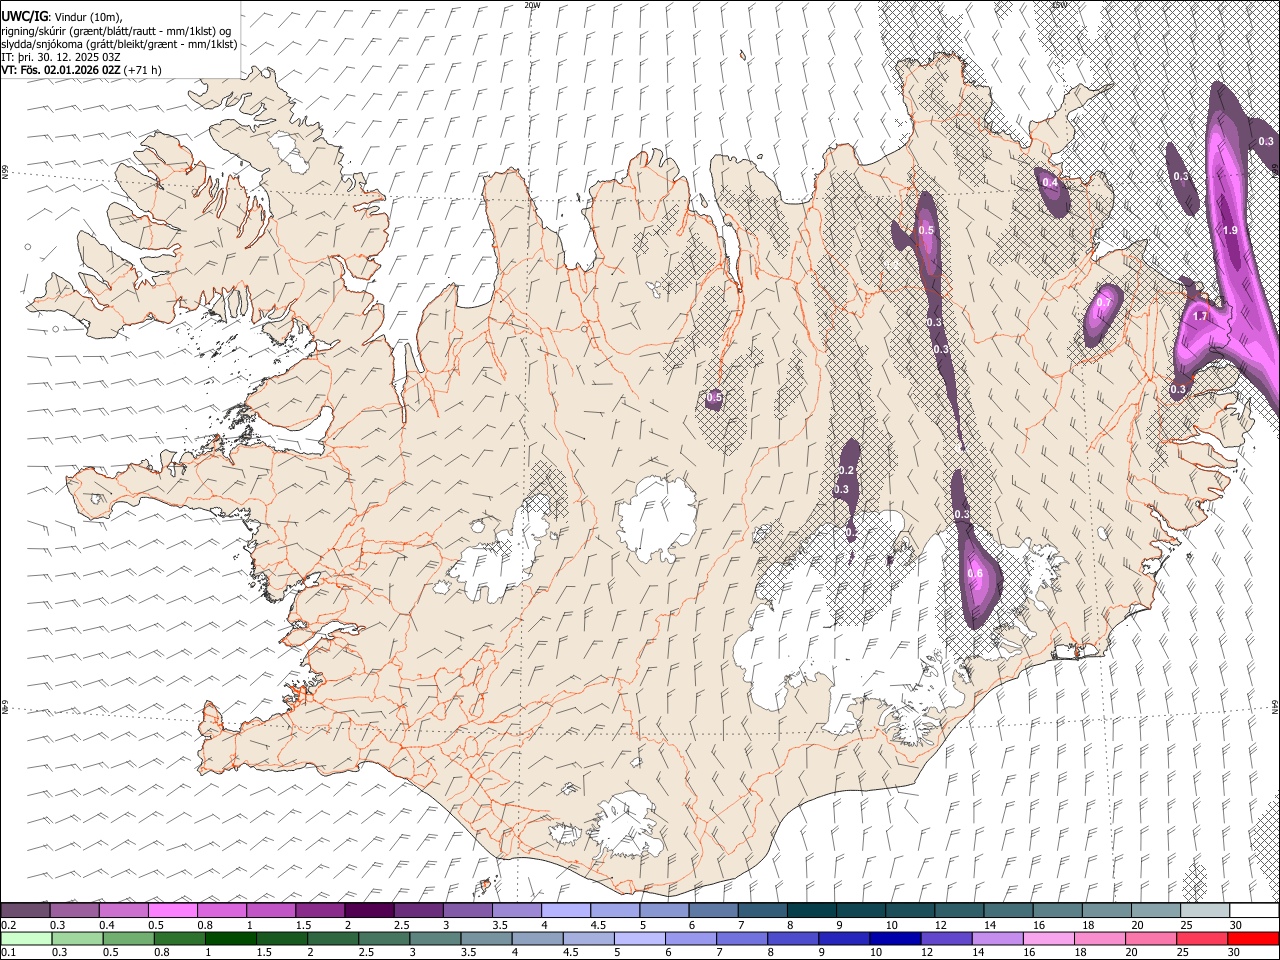
Task: Select the rose pink swatch labeled 20 in the green row
Action: (1150, 938)
